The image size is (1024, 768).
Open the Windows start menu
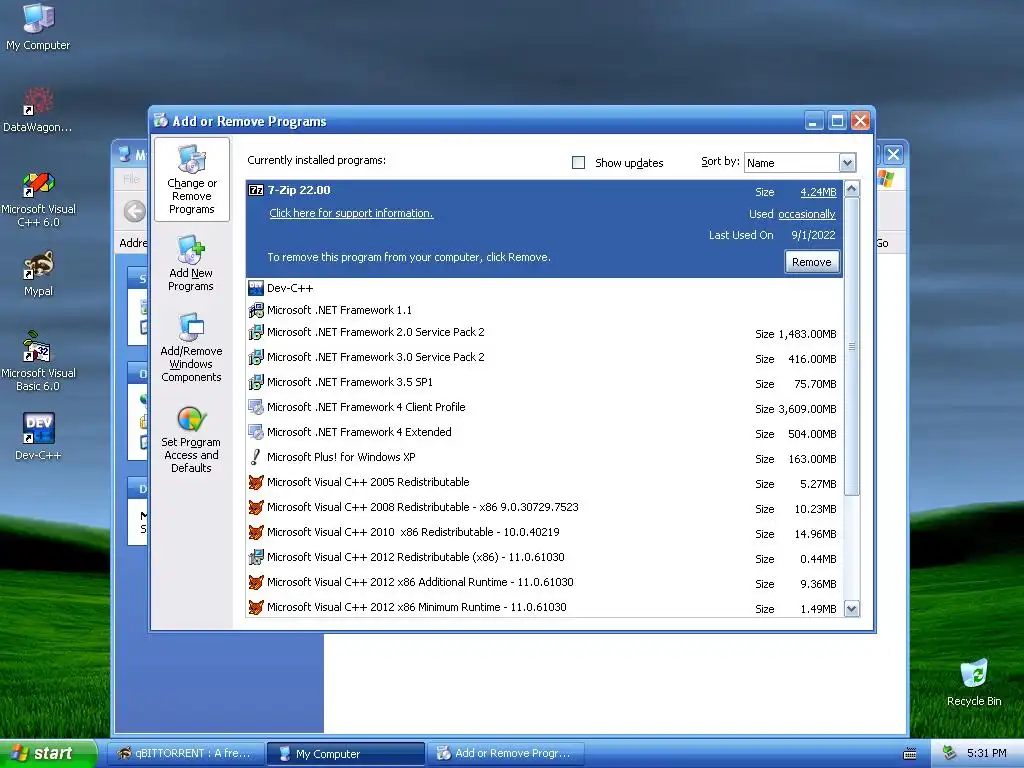click(x=48, y=753)
